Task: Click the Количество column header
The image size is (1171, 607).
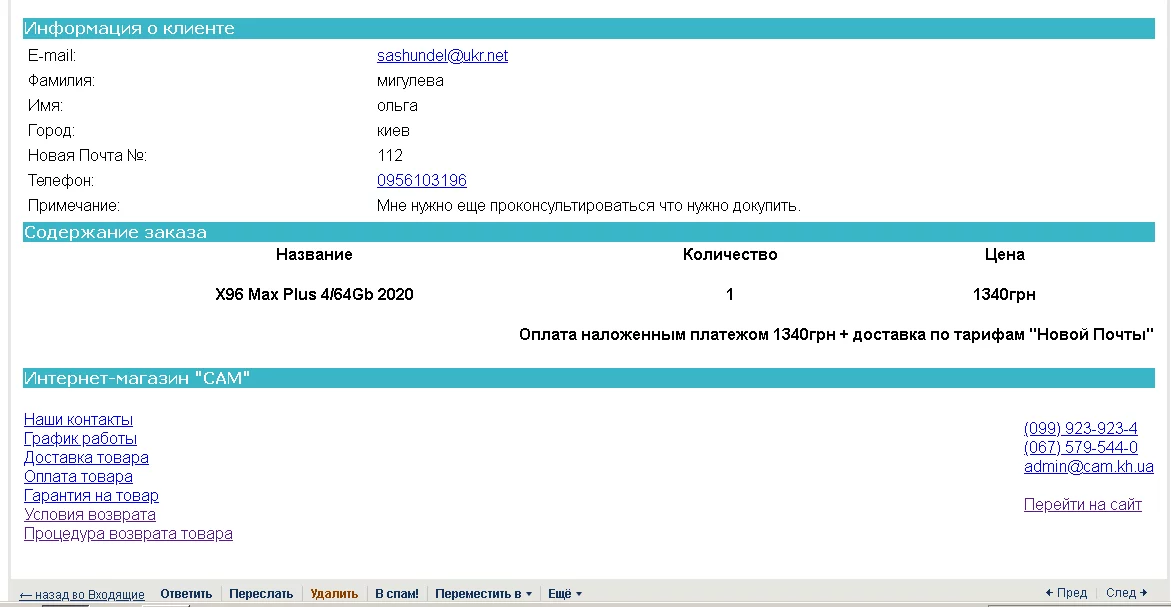Action: [730, 255]
